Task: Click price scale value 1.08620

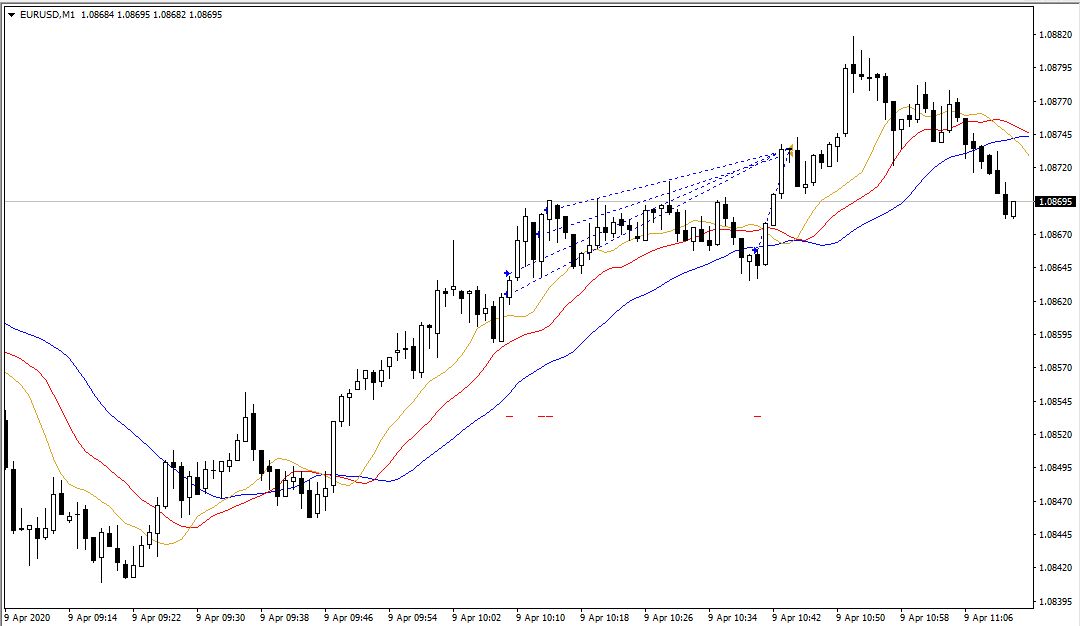Action: (1055, 301)
